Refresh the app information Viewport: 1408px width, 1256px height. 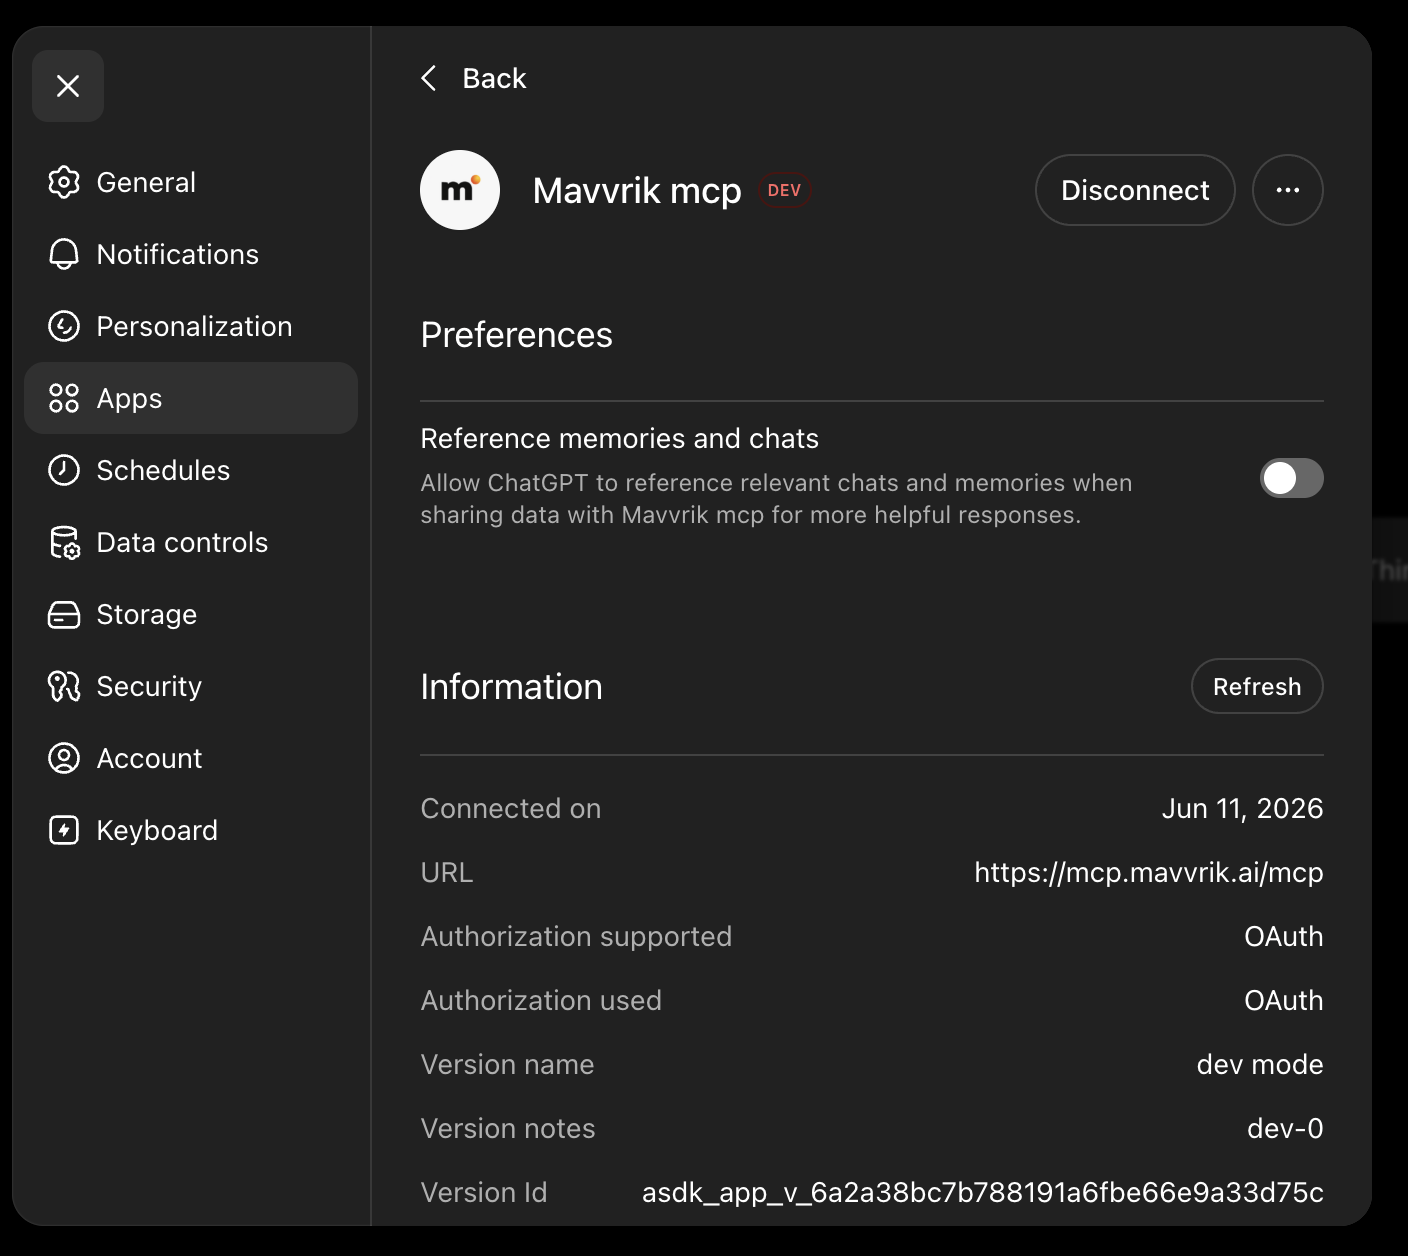click(1257, 686)
